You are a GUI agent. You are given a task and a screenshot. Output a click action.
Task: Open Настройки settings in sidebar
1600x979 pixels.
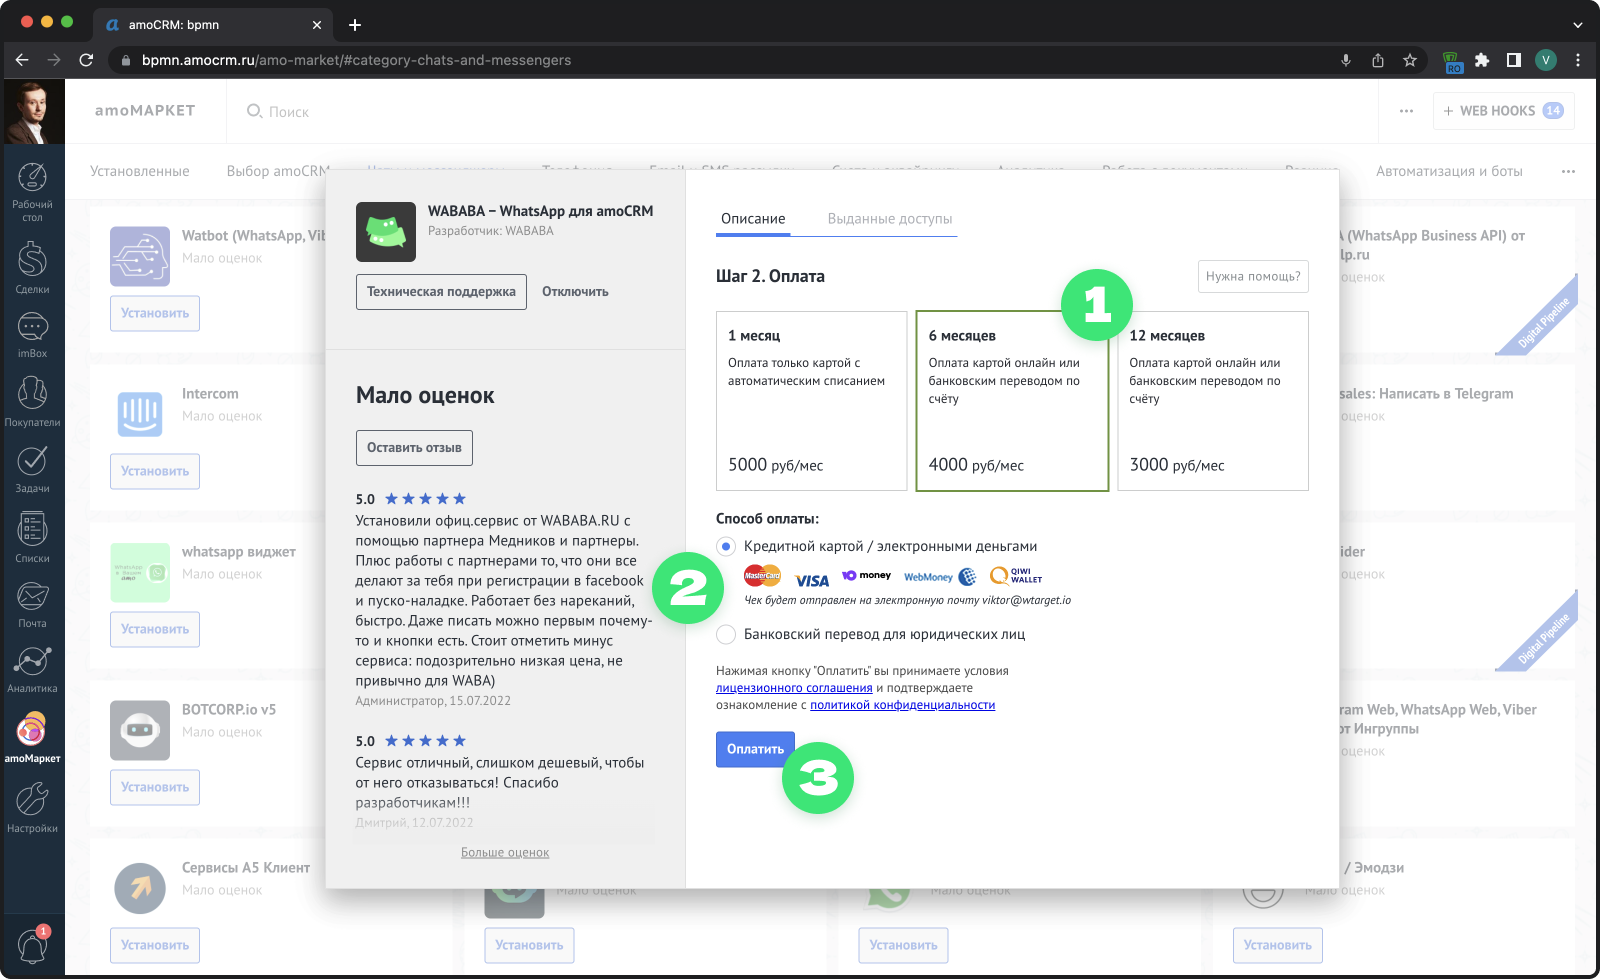click(x=32, y=808)
